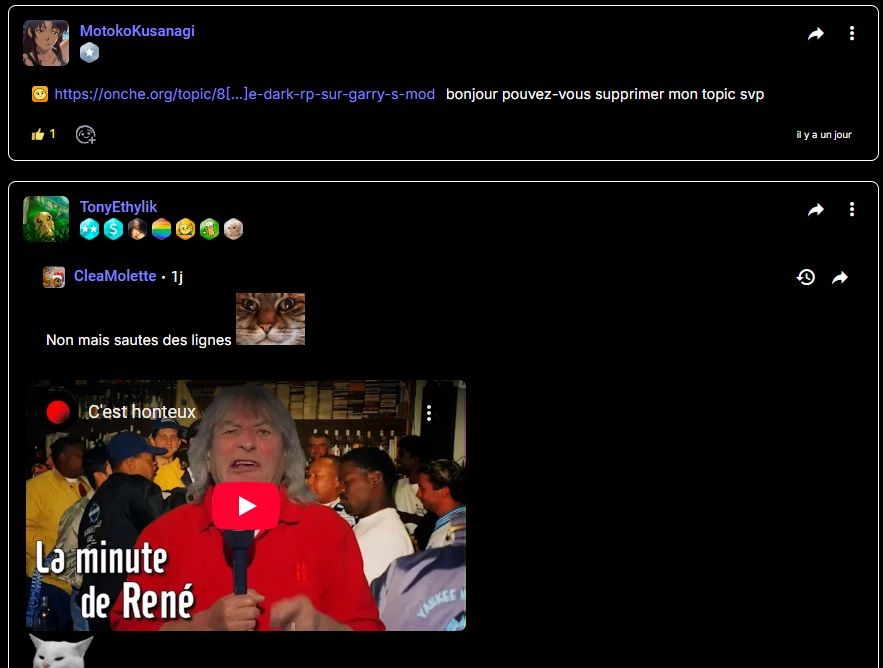Click 'Non mais sautes des lignes' quoted text
Screen dimensions: 883x668
click(139, 340)
